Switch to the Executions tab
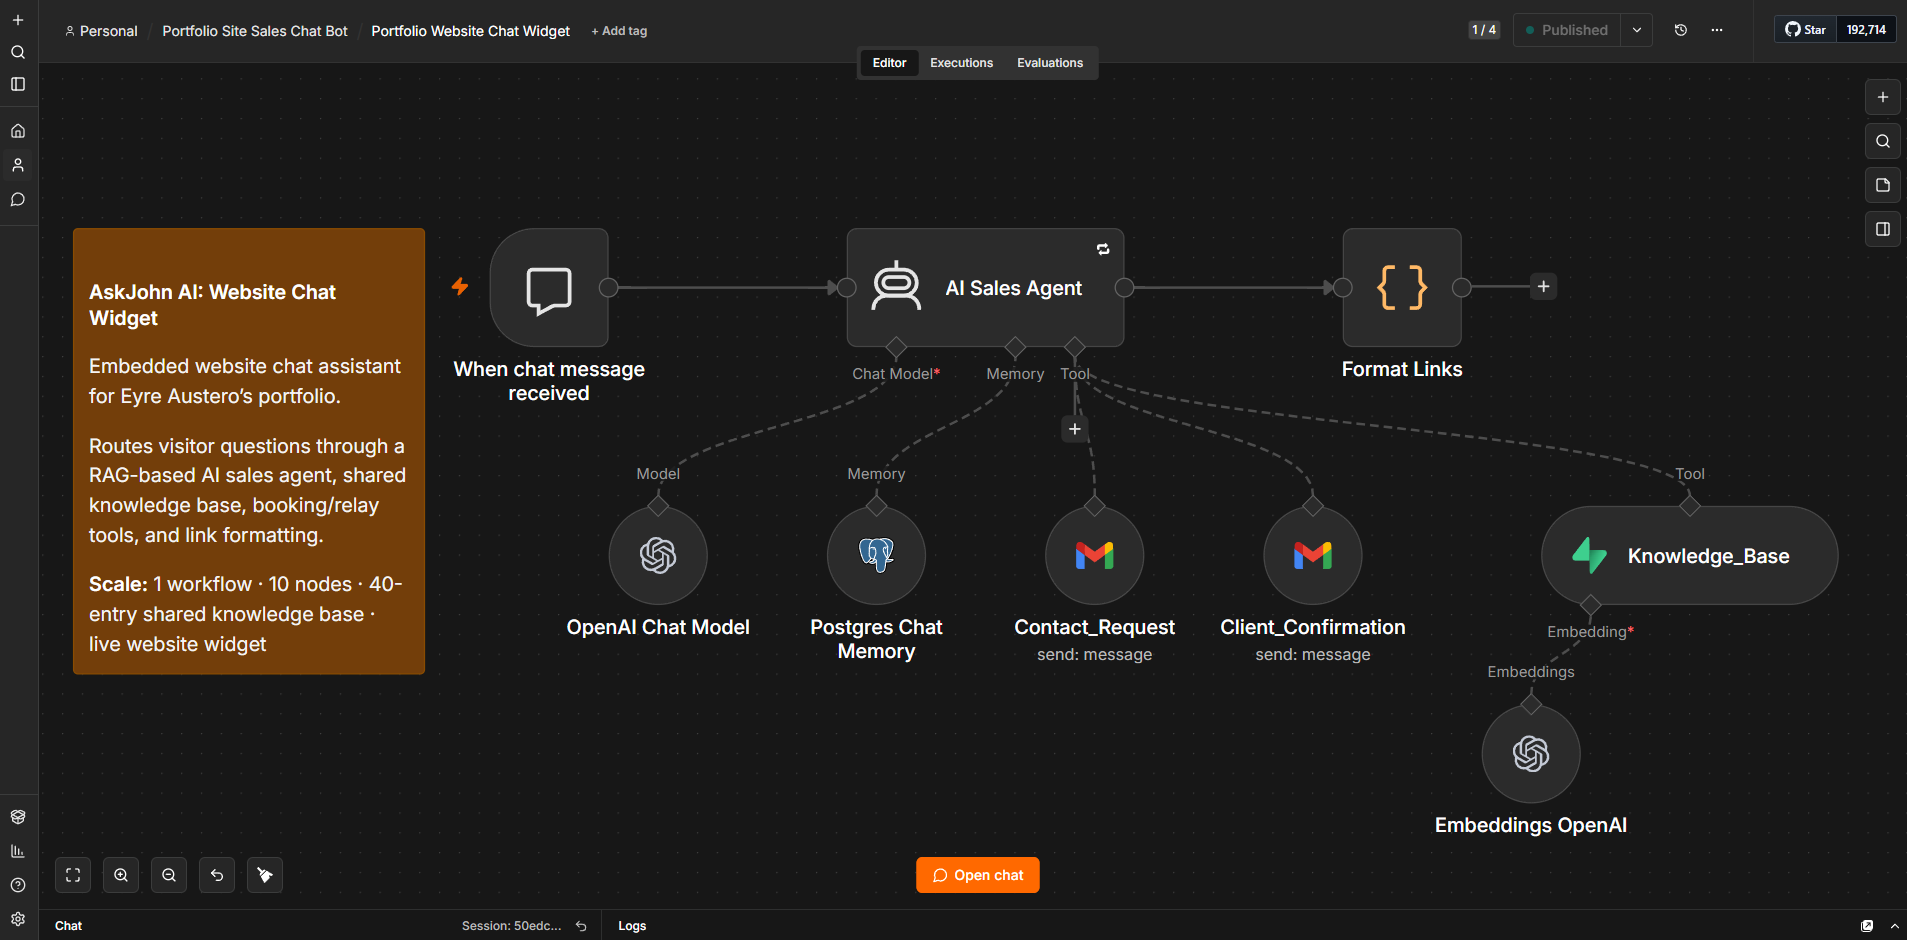The height and width of the screenshot is (940, 1907). point(961,63)
